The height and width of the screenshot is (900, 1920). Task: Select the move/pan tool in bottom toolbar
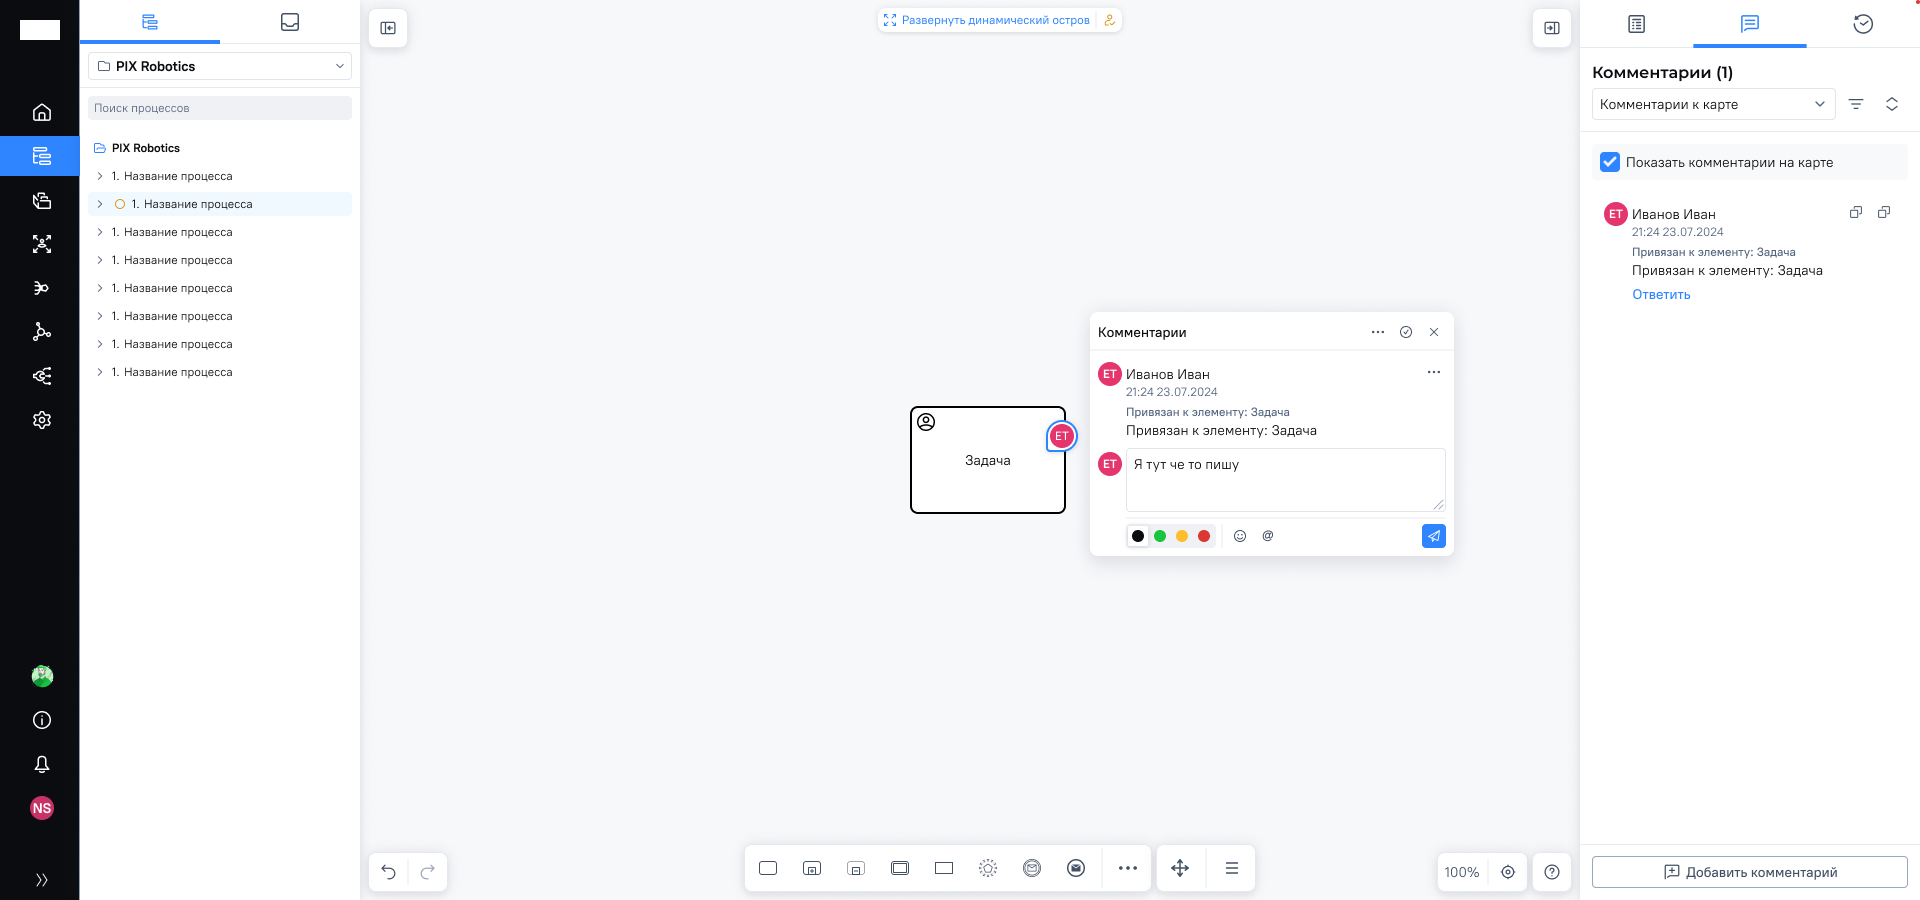[1180, 868]
